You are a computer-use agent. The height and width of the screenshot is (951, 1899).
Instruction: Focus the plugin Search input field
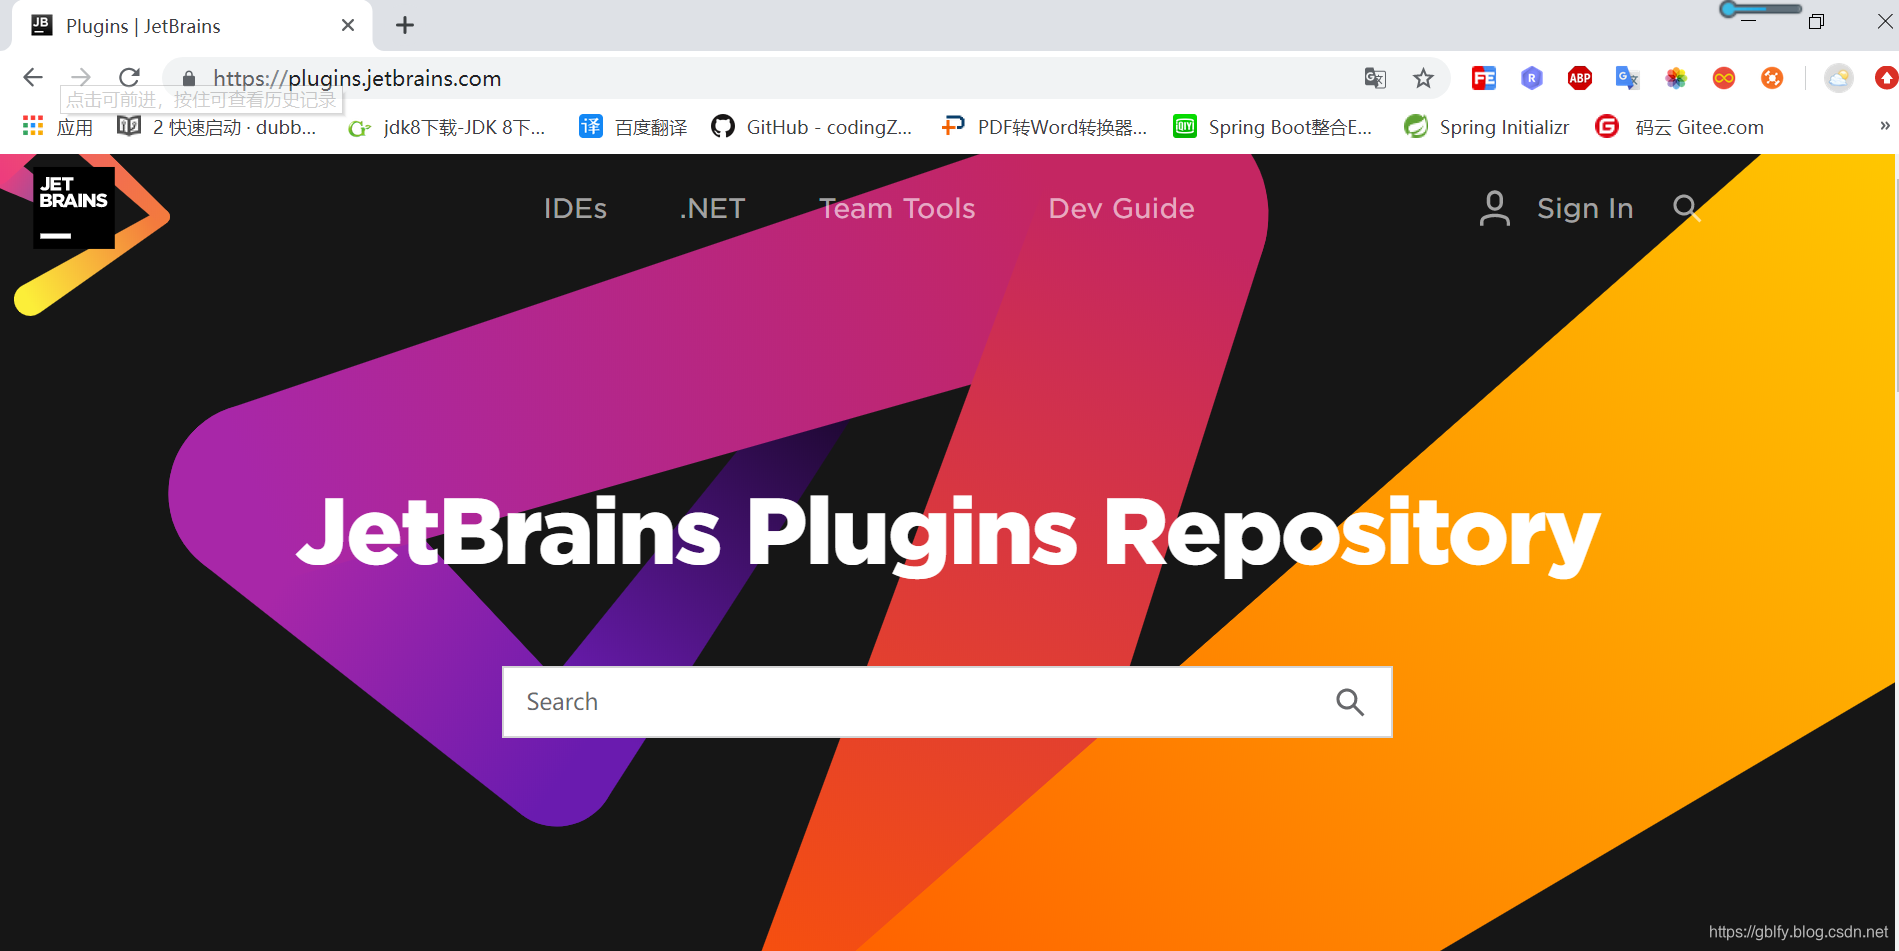(x=947, y=702)
